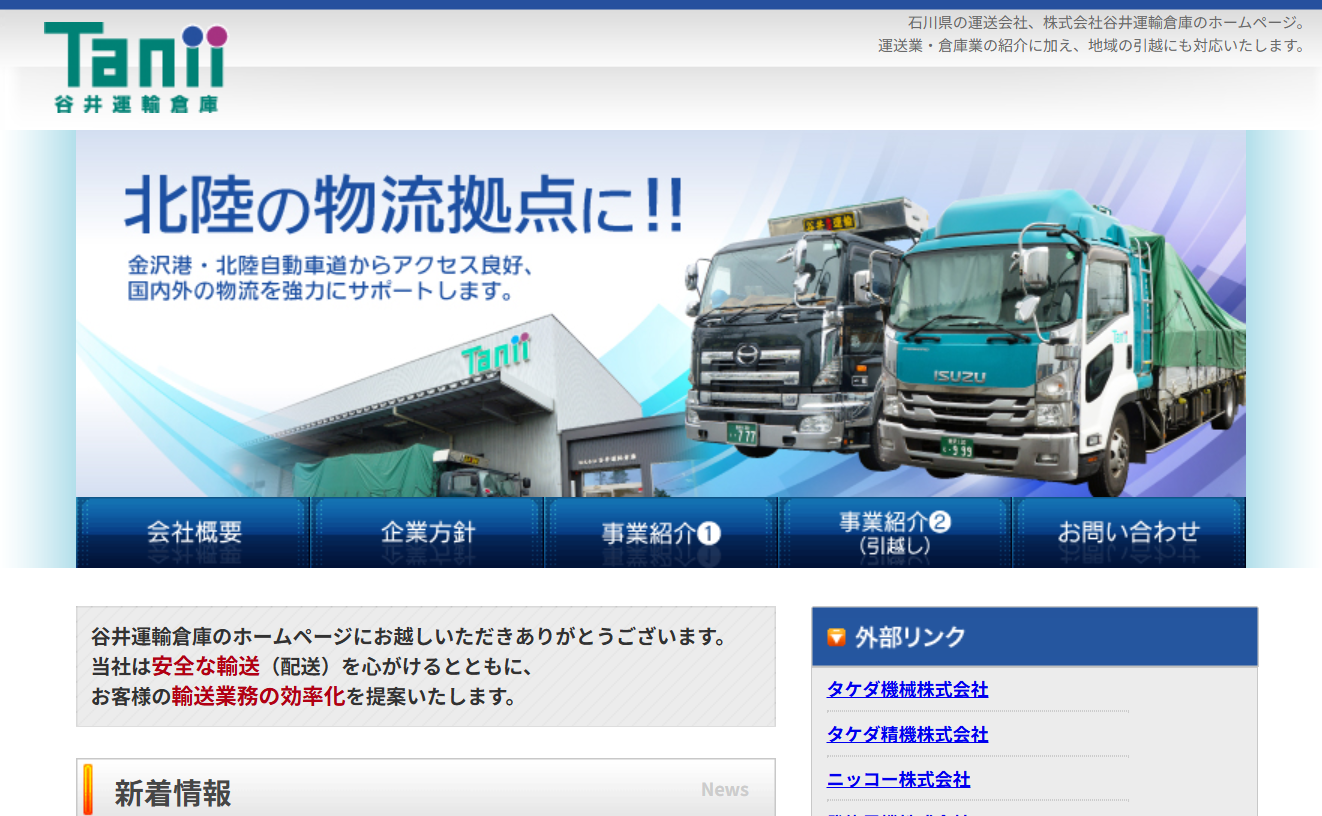Open 事業紹介②（引越し）from the navigation

pos(894,532)
